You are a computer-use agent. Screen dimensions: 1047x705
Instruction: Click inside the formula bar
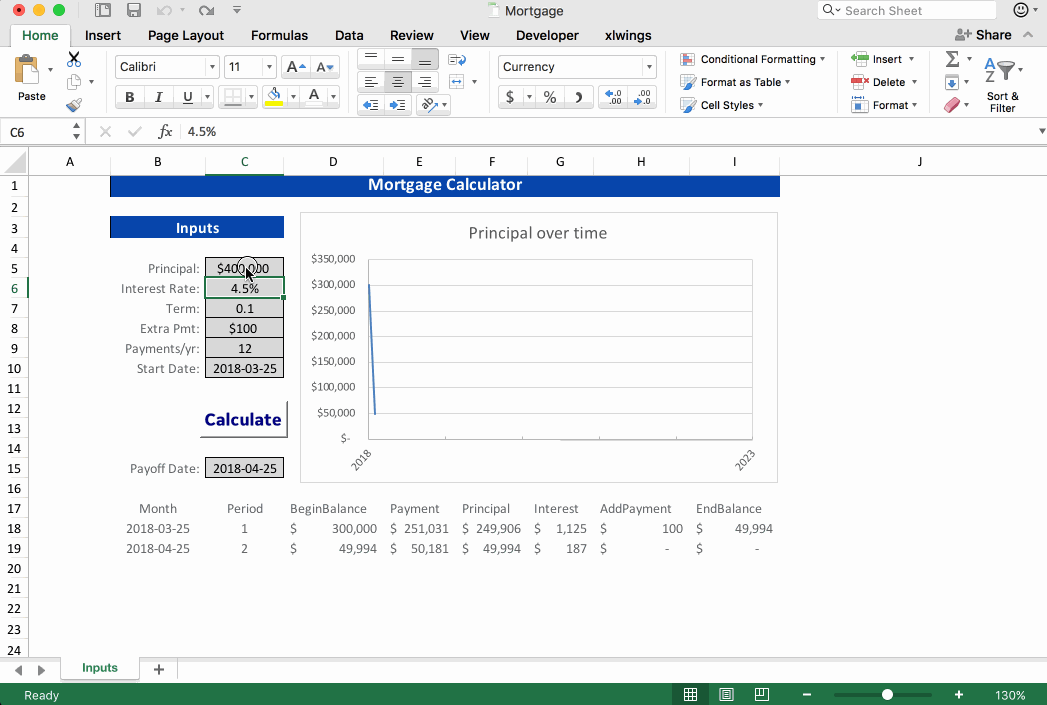400,131
